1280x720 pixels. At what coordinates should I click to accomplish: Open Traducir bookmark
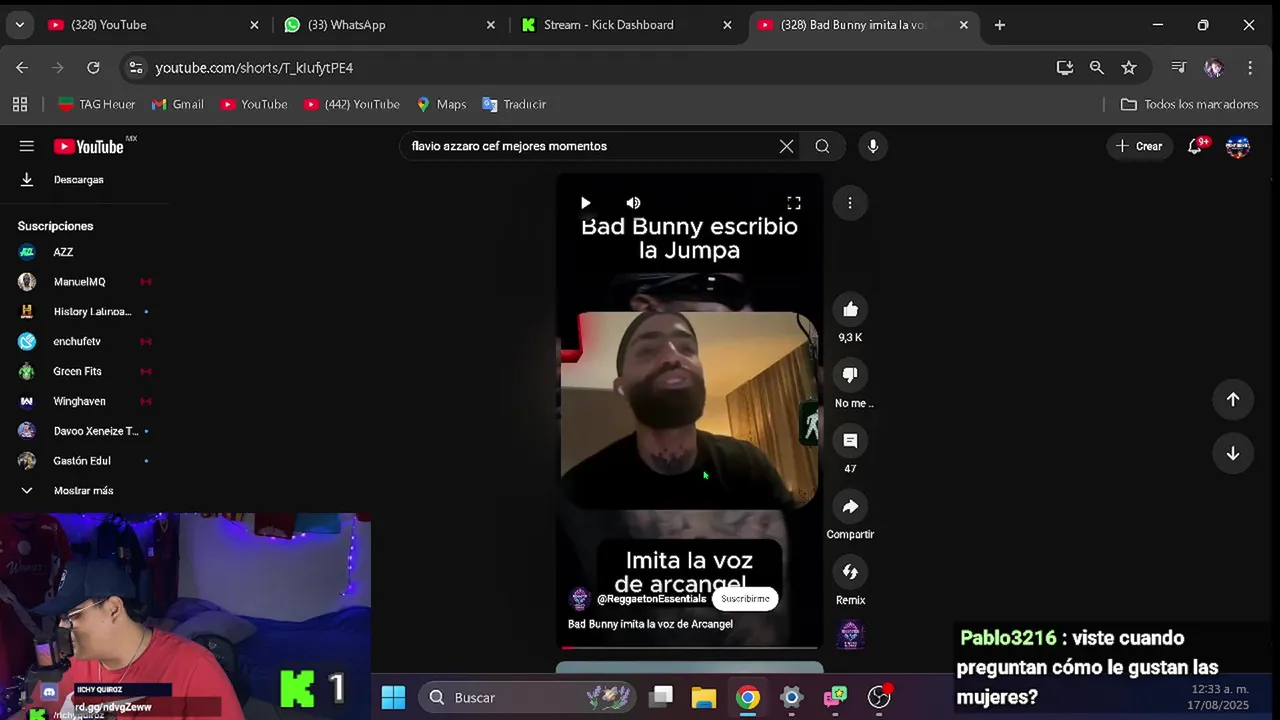514,104
